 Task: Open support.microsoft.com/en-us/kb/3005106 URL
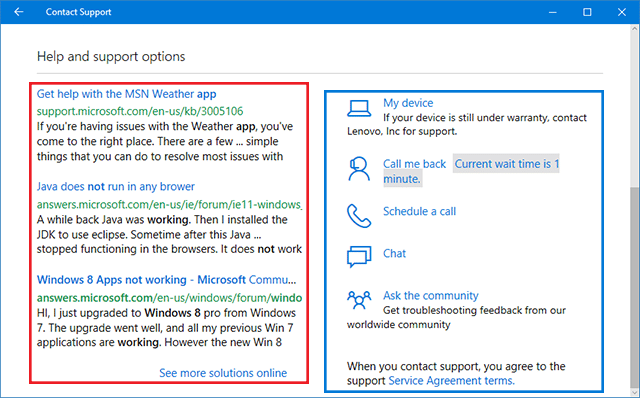pos(140,111)
